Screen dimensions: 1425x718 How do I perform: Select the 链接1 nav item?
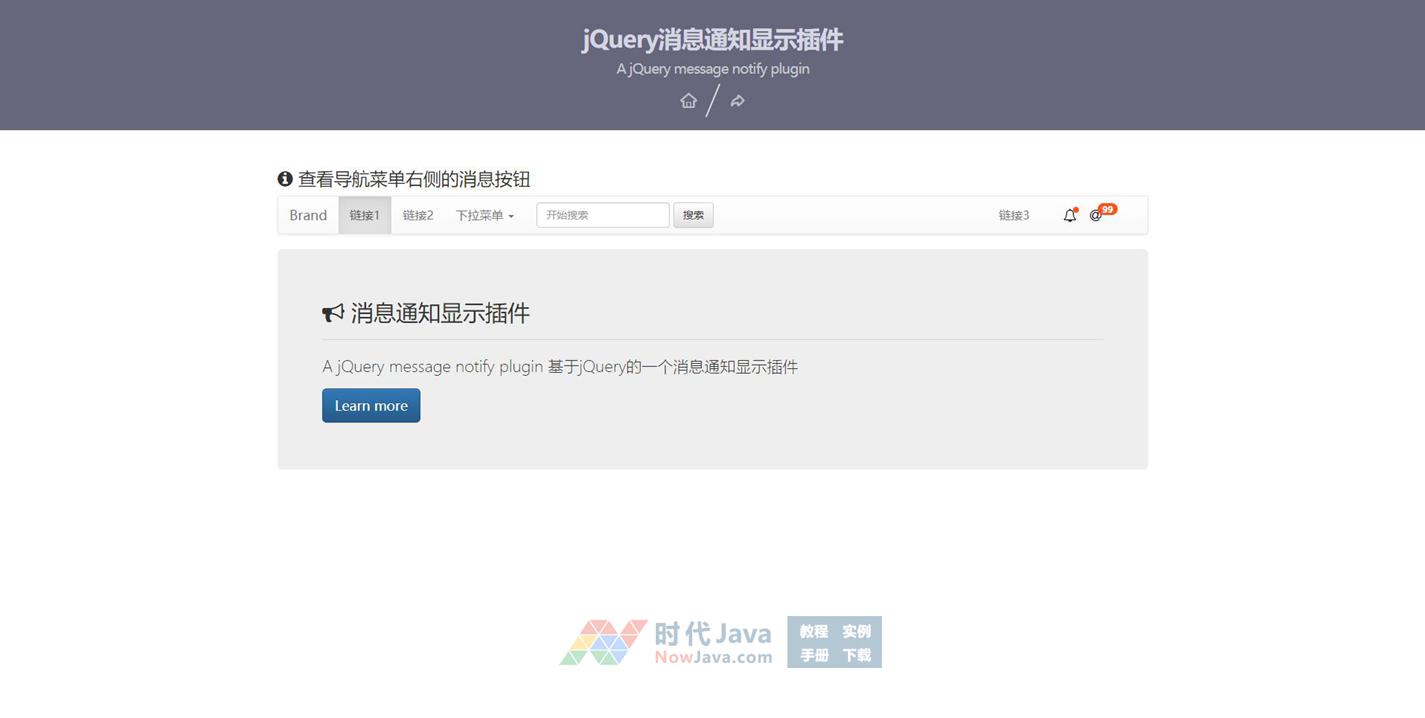364,215
